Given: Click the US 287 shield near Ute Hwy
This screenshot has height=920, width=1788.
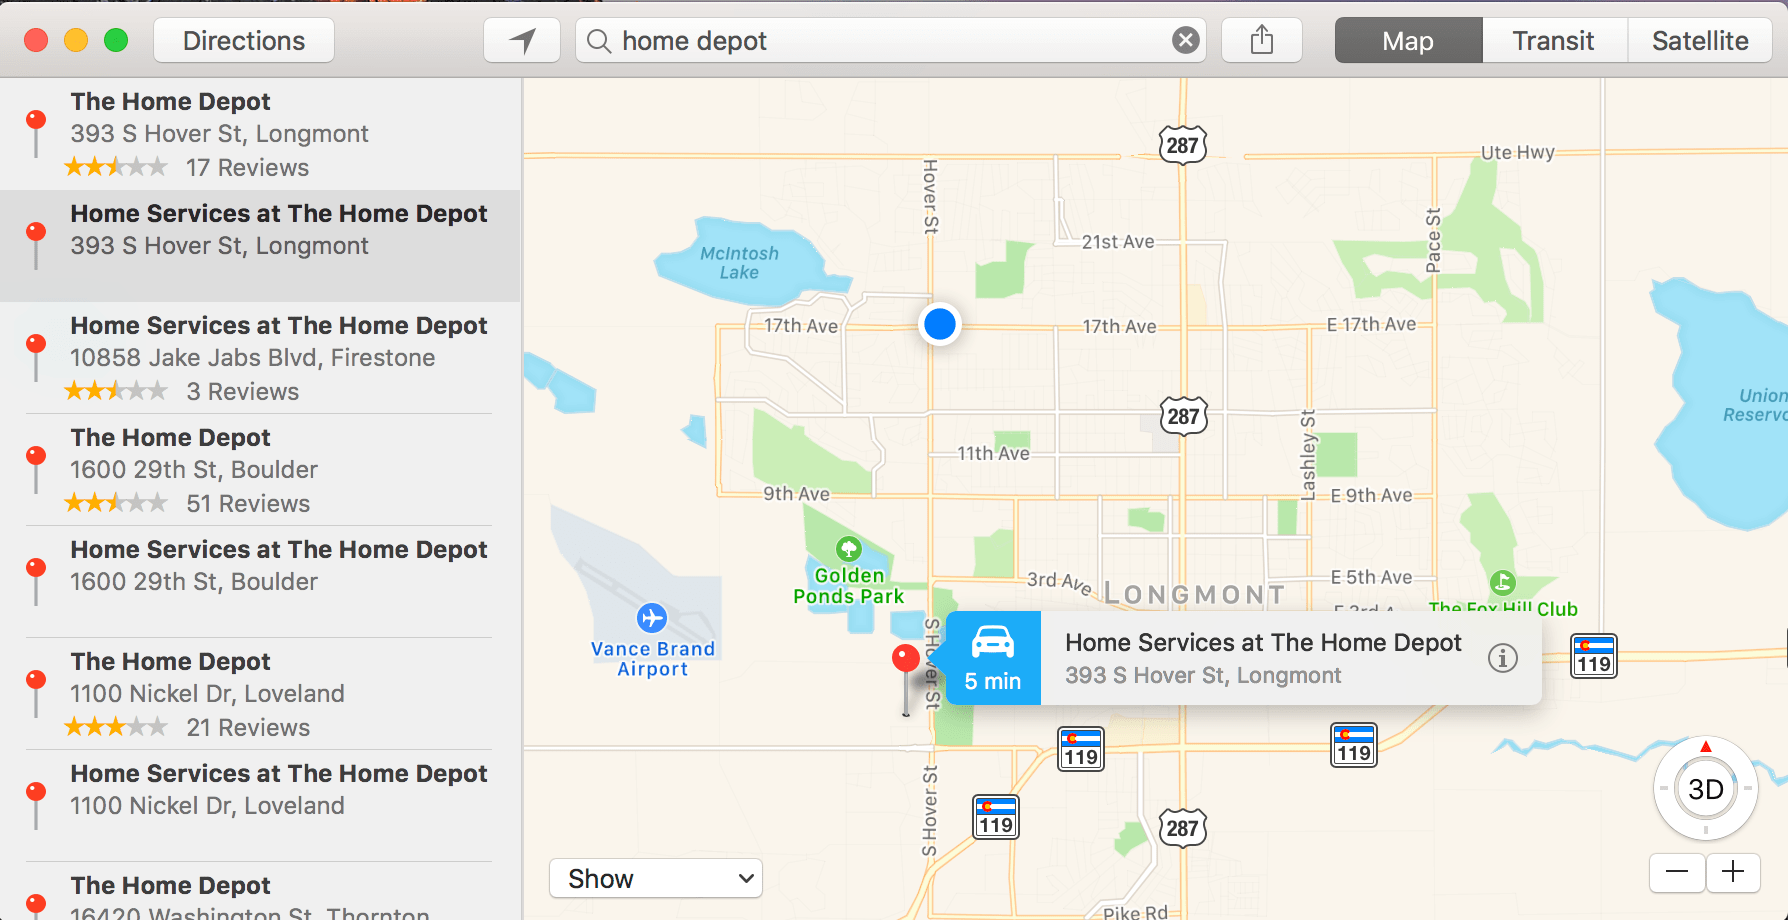Looking at the screenshot, I should click(1182, 145).
